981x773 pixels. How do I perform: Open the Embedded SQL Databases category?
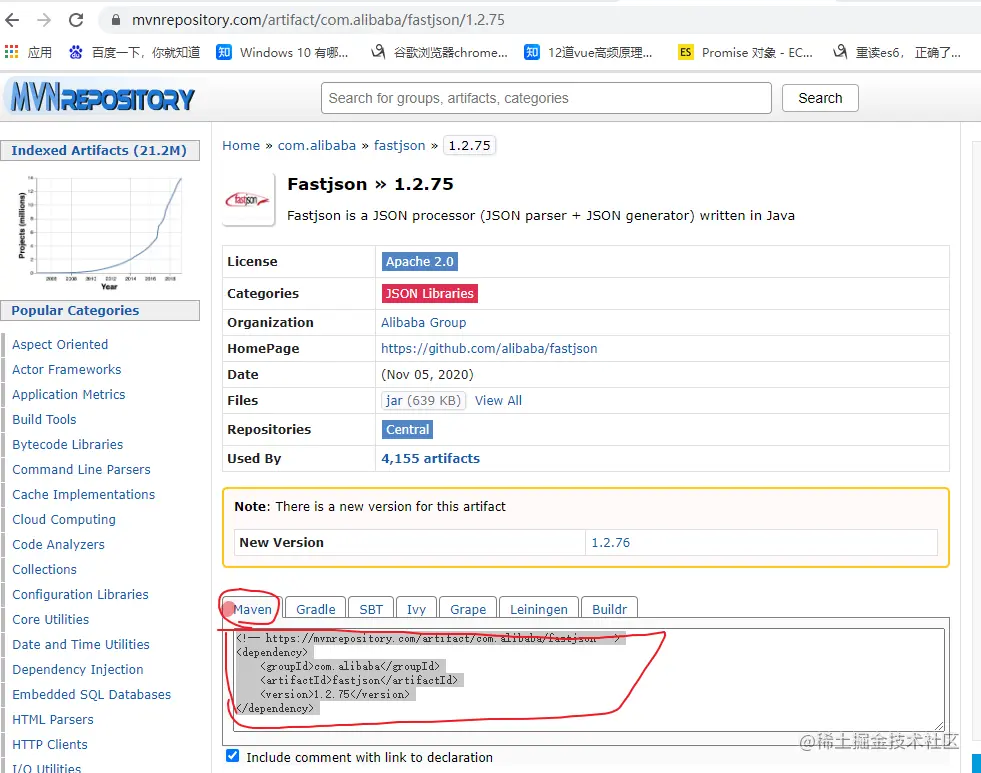click(x=91, y=695)
